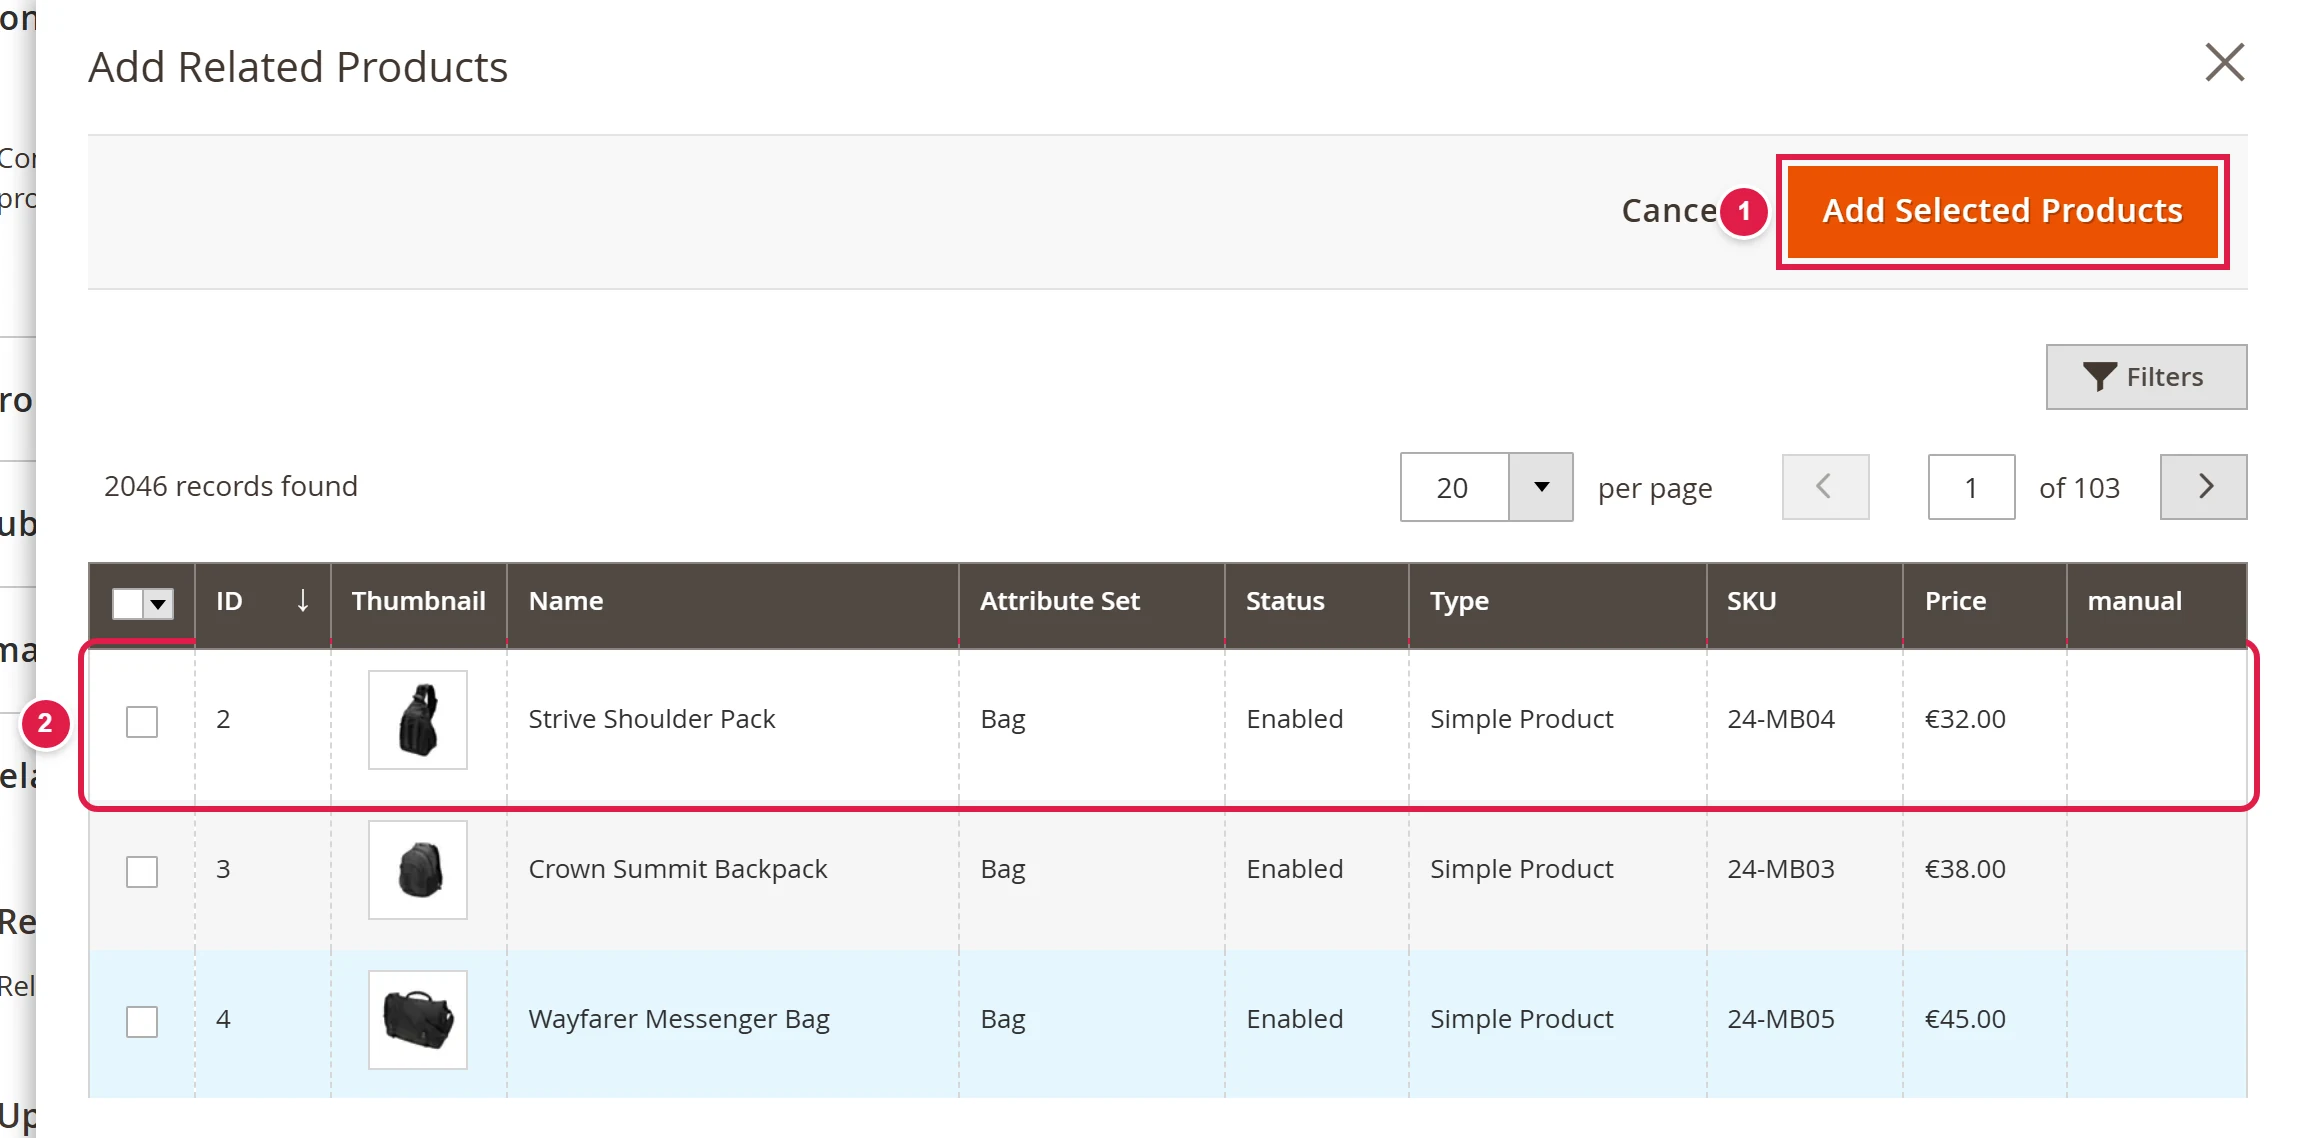Click the Cancel button
Image resolution: width=2300 pixels, height=1138 pixels.
click(1669, 211)
